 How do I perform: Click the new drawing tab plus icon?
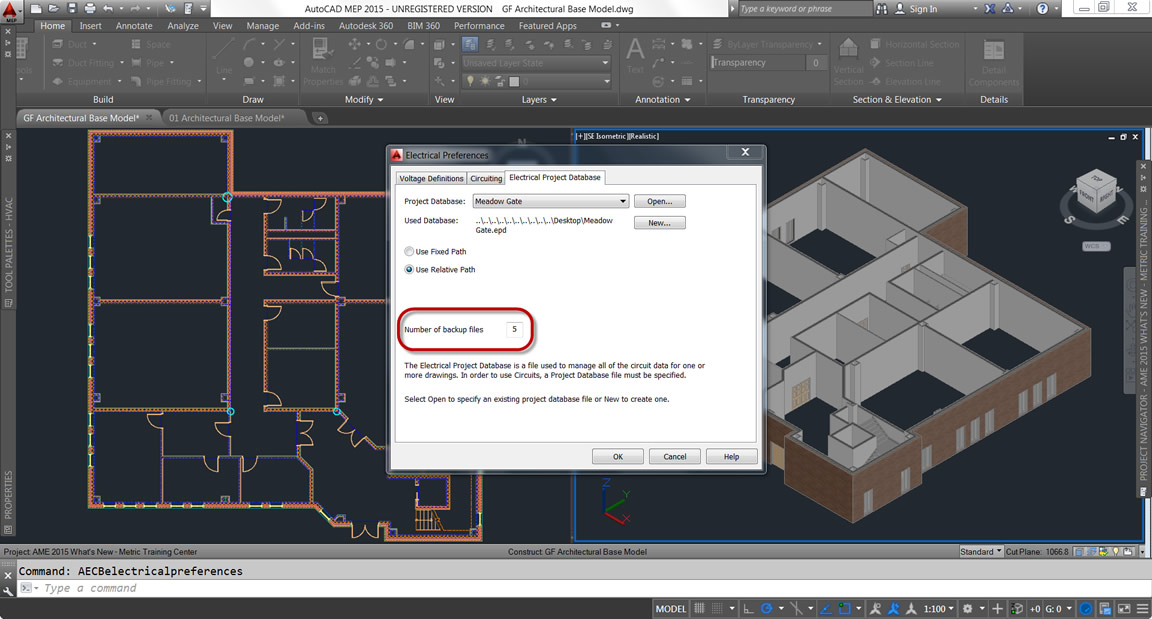point(320,117)
